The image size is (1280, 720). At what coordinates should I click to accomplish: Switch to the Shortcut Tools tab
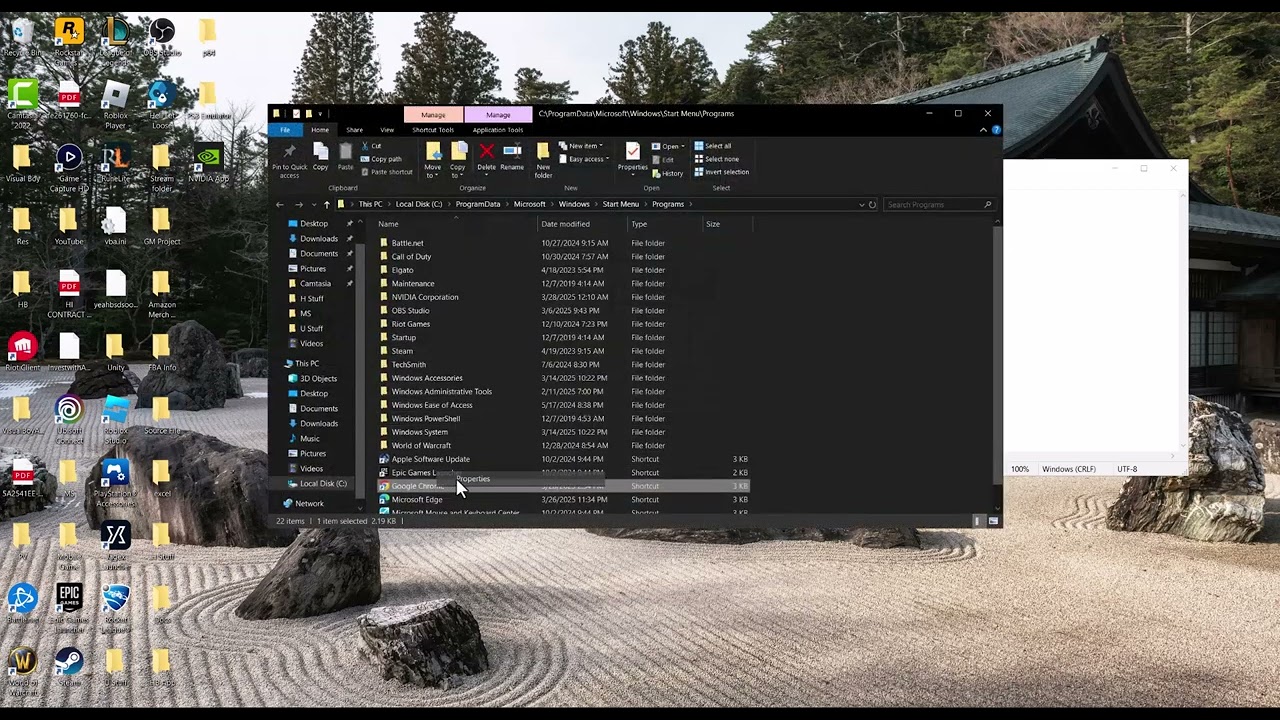[433, 130]
